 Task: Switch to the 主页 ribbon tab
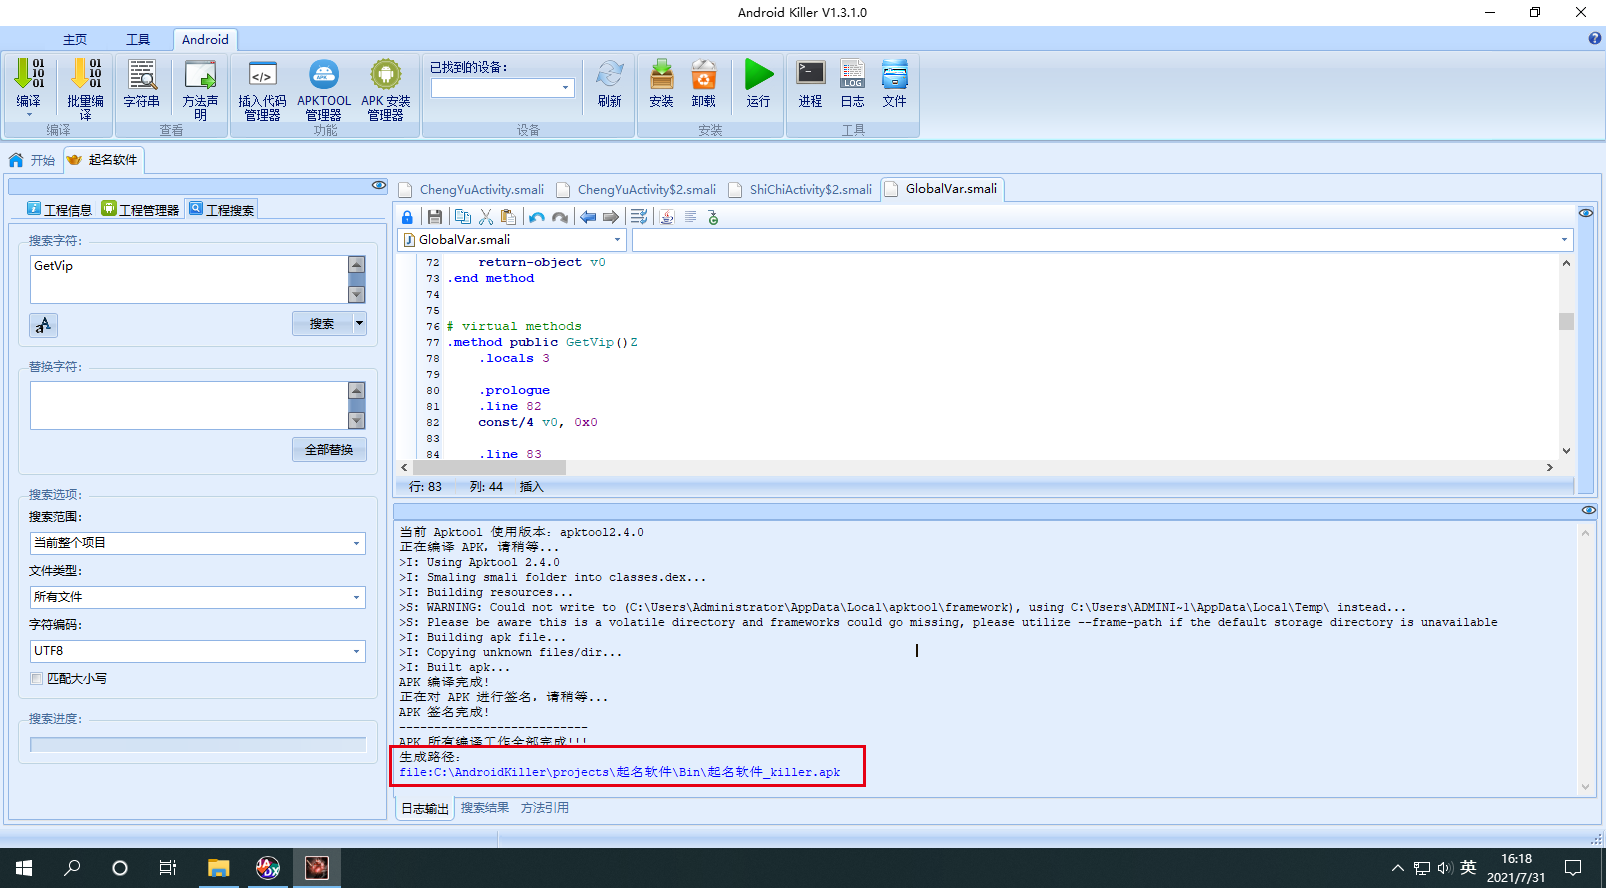(75, 40)
